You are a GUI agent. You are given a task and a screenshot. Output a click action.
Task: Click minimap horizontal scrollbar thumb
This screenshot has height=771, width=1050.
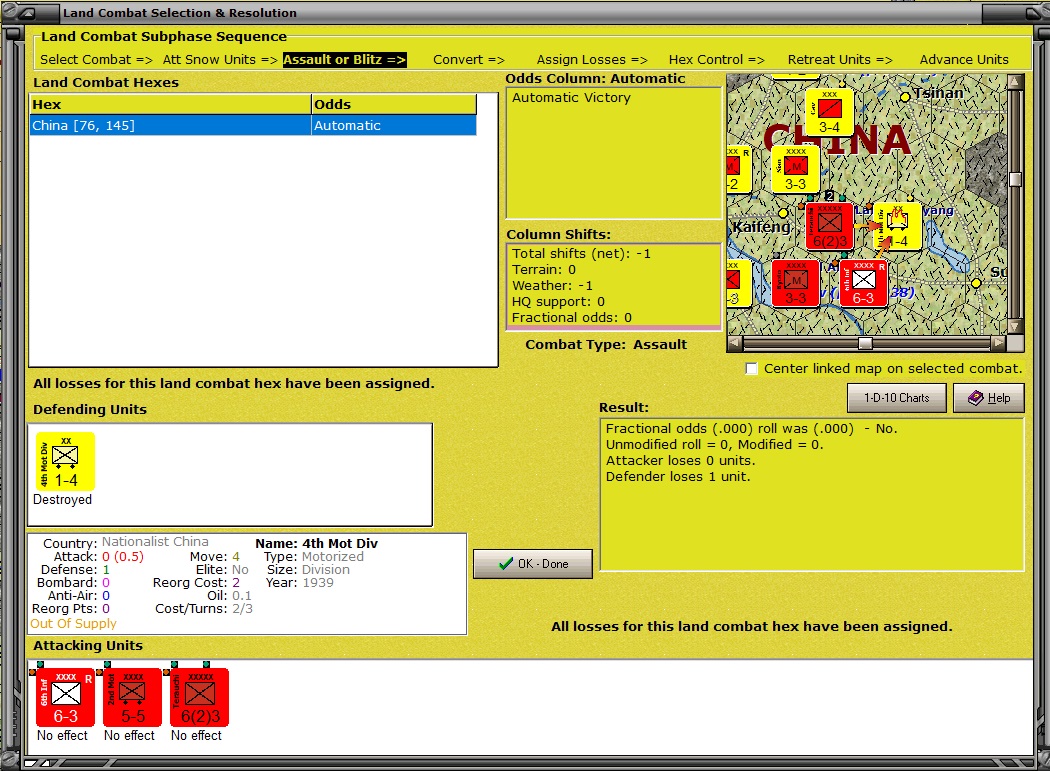tap(865, 343)
